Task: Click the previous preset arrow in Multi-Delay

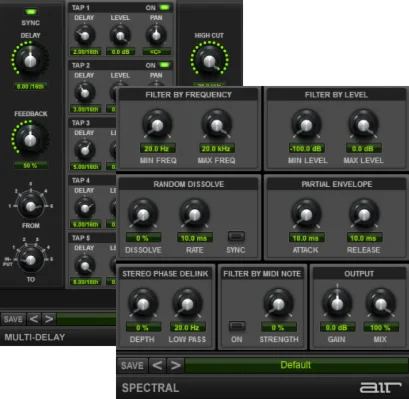Action: (x=34, y=319)
